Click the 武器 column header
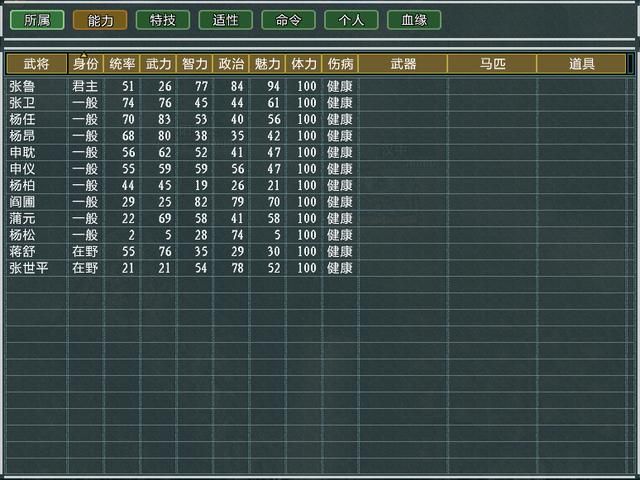Viewport: 640px width, 480px height. [x=403, y=64]
